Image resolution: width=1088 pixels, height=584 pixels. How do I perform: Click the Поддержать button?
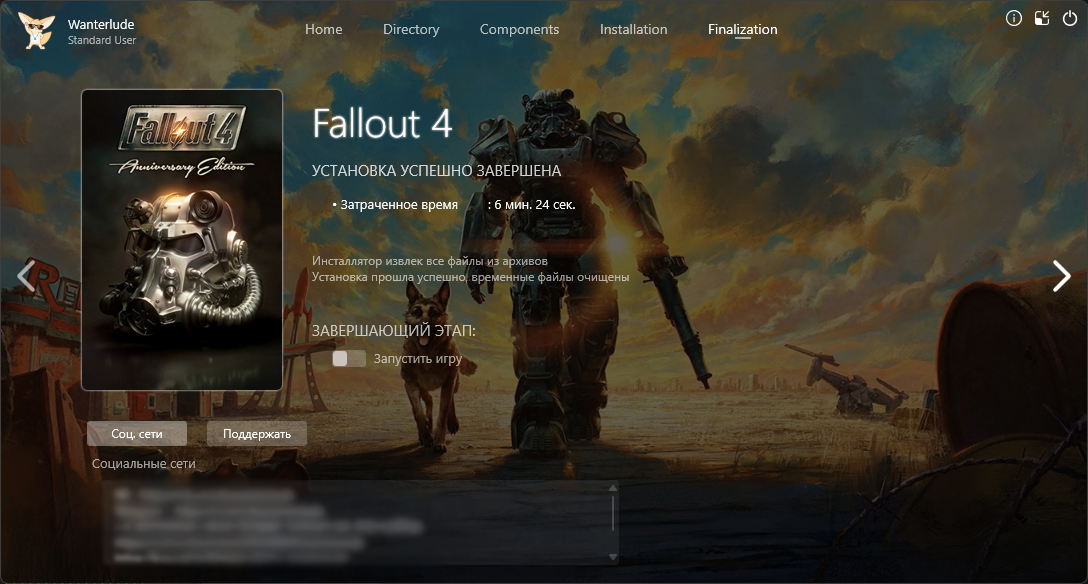[x=257, y=433]
